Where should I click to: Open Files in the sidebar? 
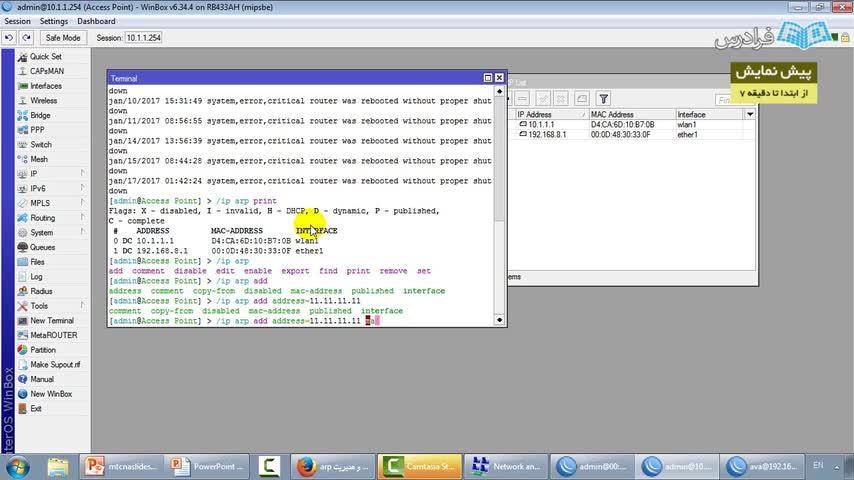coord(37,262)
